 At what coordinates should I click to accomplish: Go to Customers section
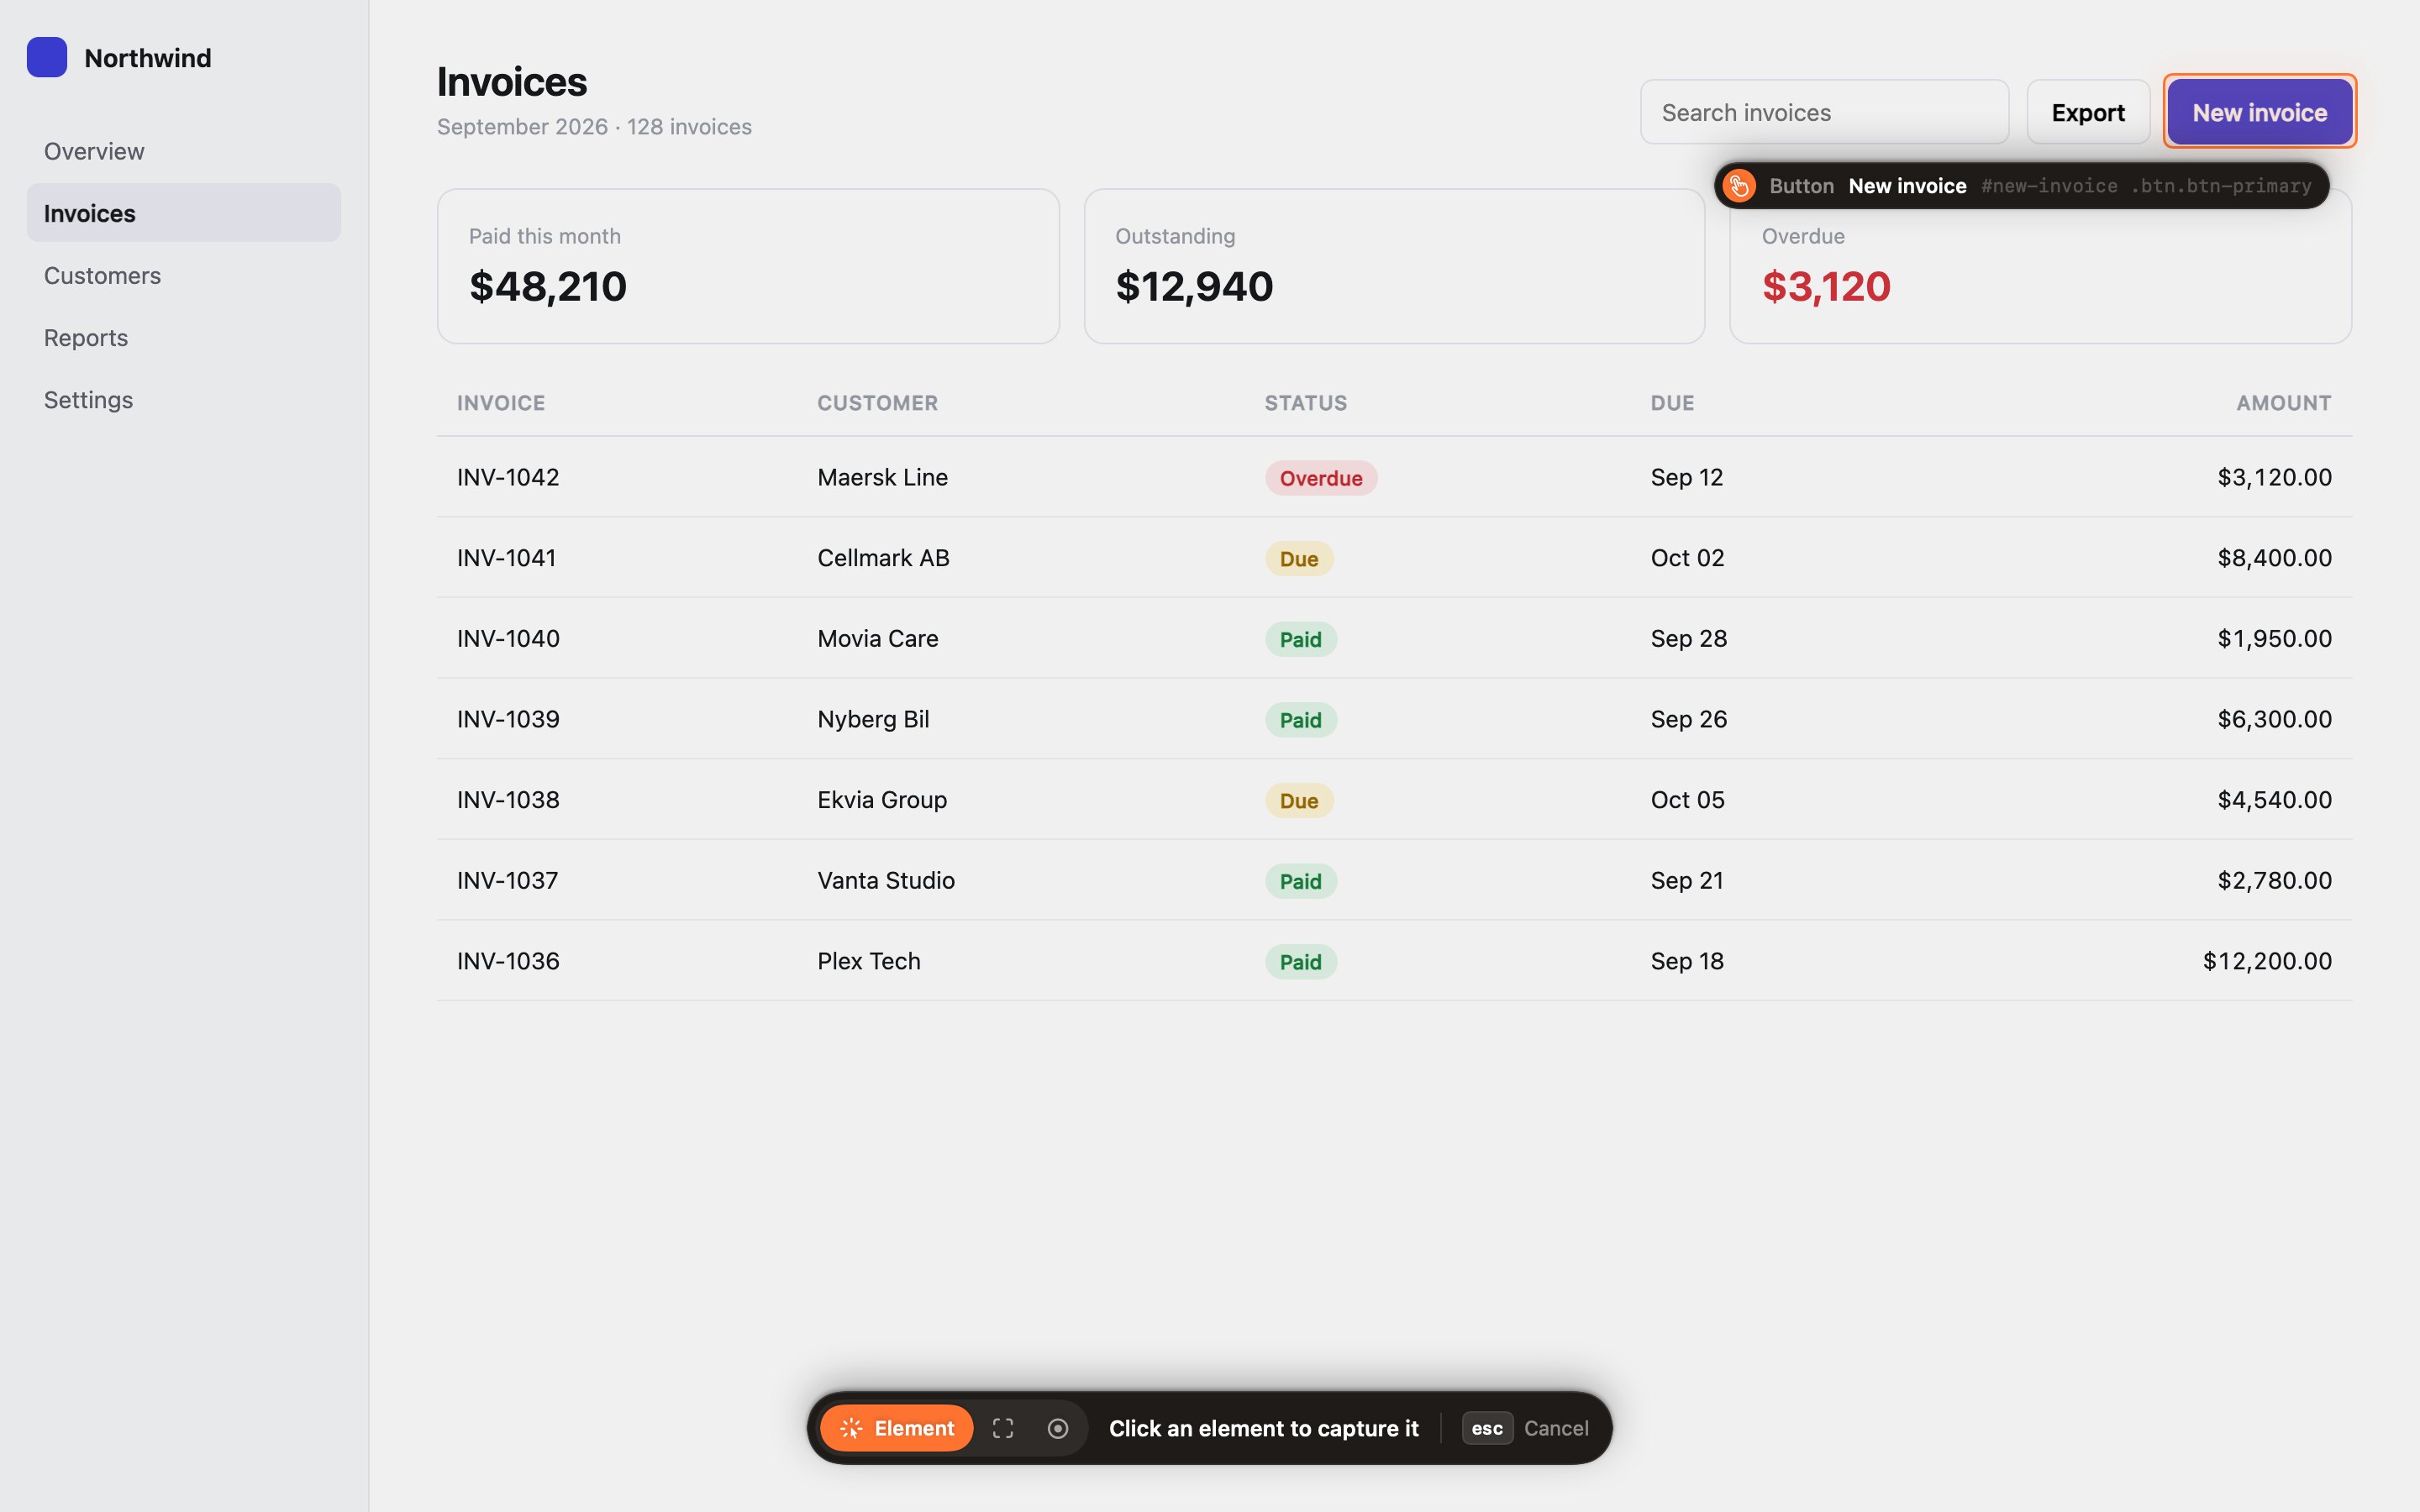click(184, 275)
